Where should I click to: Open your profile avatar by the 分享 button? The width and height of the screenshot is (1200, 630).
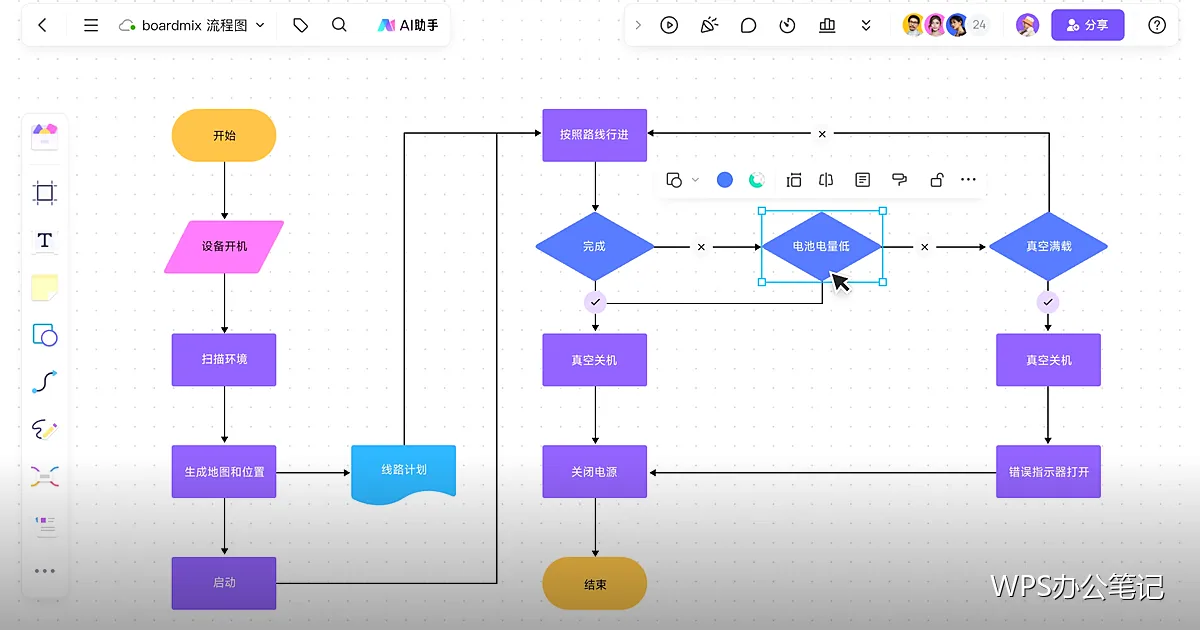point(1027,25)
